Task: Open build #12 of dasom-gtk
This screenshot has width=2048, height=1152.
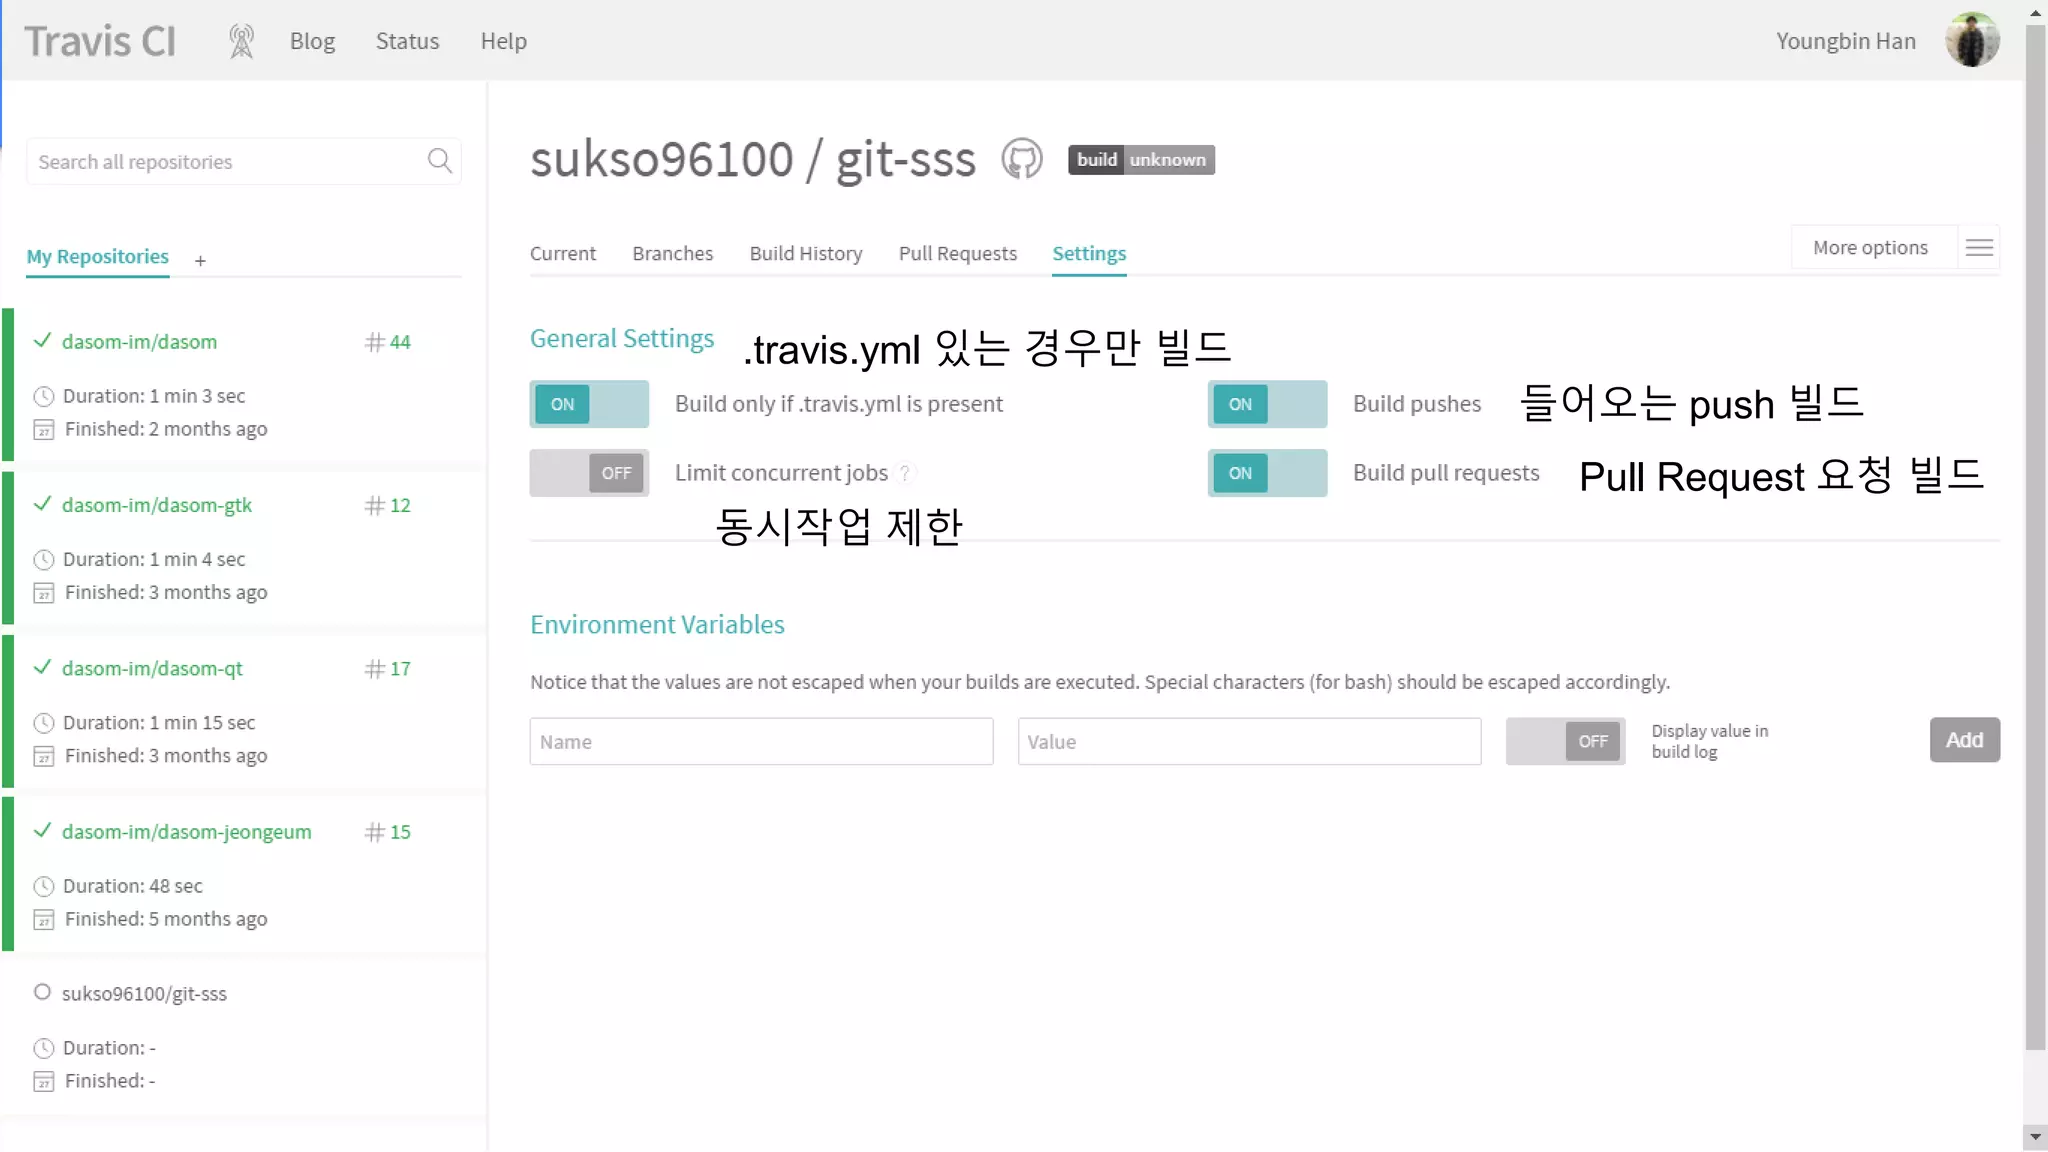Action: (x=388, y=505)
